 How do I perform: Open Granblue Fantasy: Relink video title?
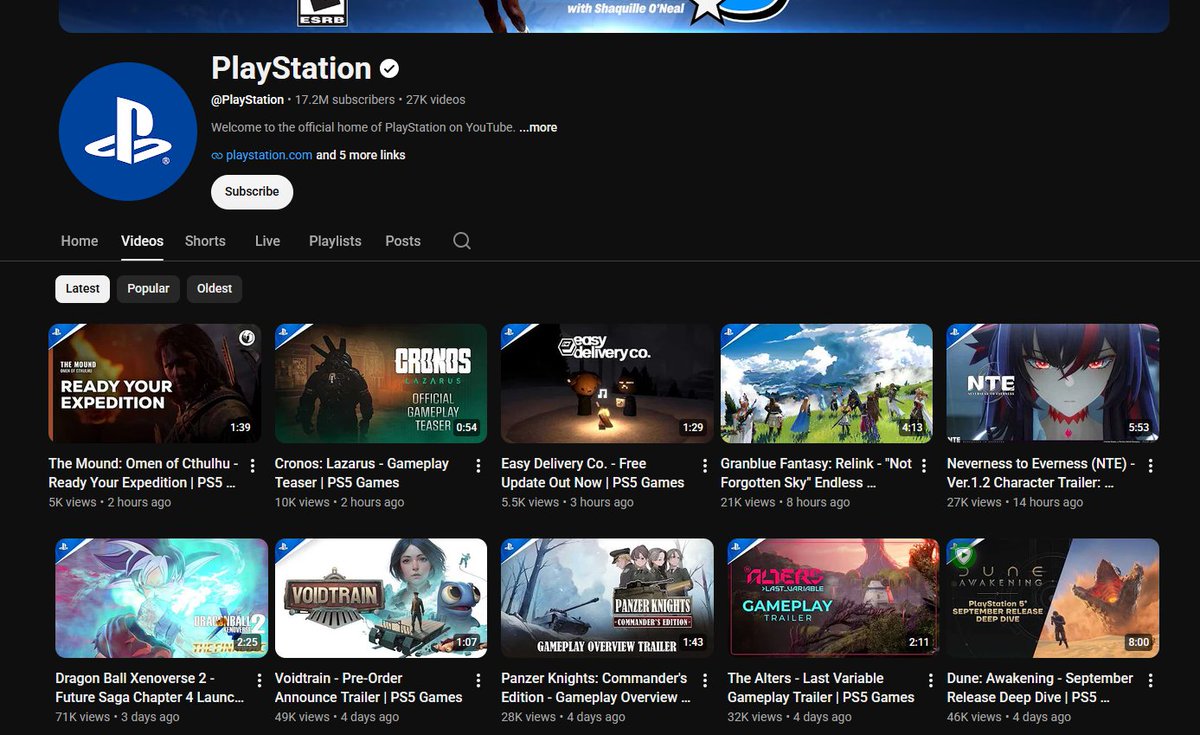(x=816, y=473)
